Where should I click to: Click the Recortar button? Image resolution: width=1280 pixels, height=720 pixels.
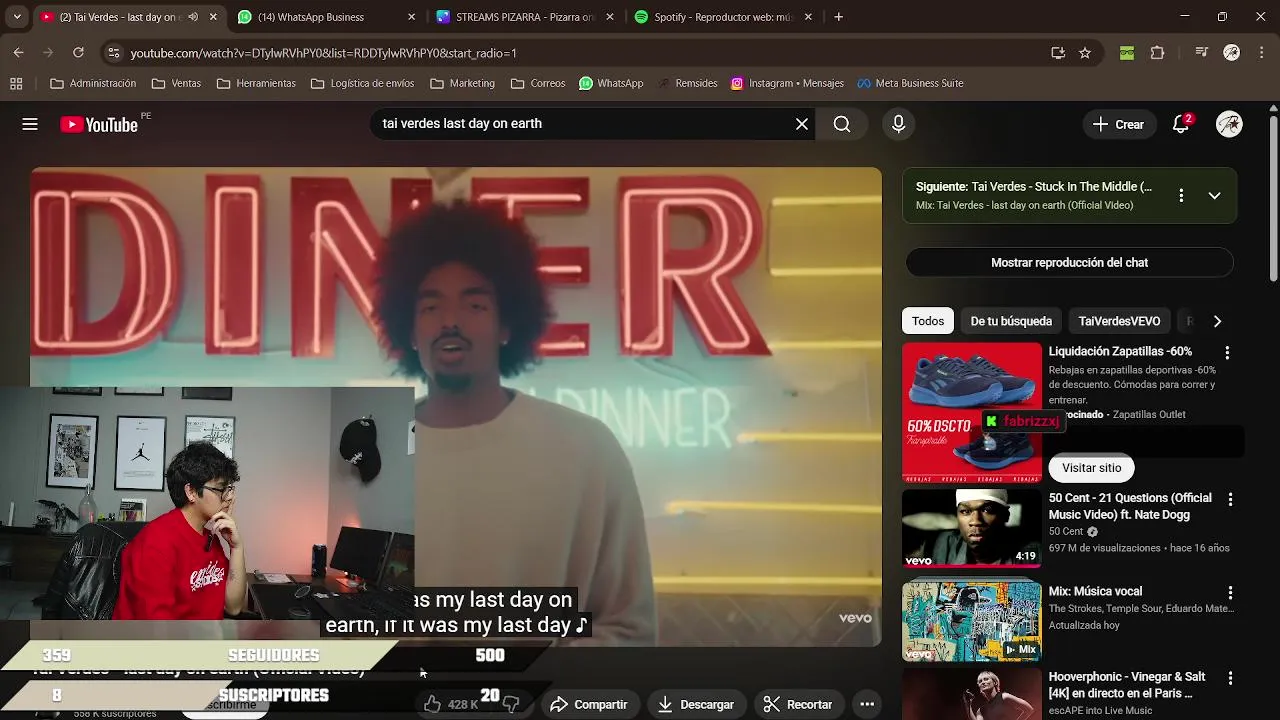click(798, 704)
